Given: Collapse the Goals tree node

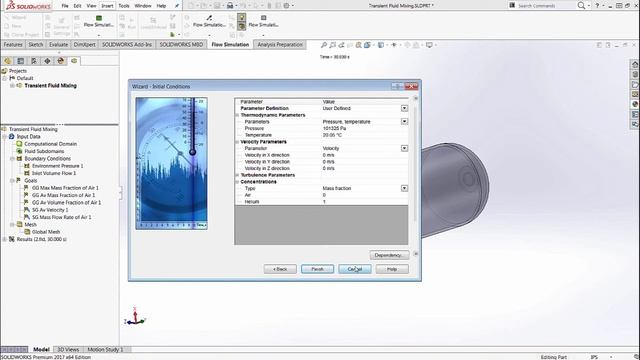Looking at the screenshot, I should pyautogui.click(x=12, y=180).
